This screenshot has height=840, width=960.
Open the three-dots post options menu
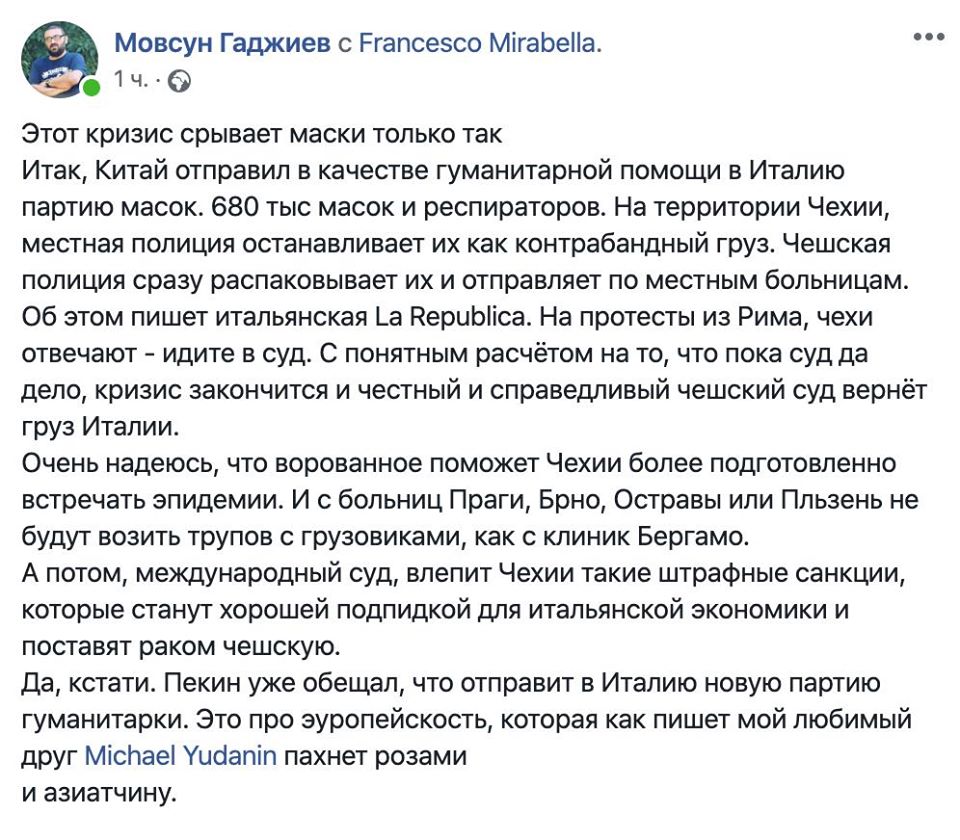tap(928, 37)
